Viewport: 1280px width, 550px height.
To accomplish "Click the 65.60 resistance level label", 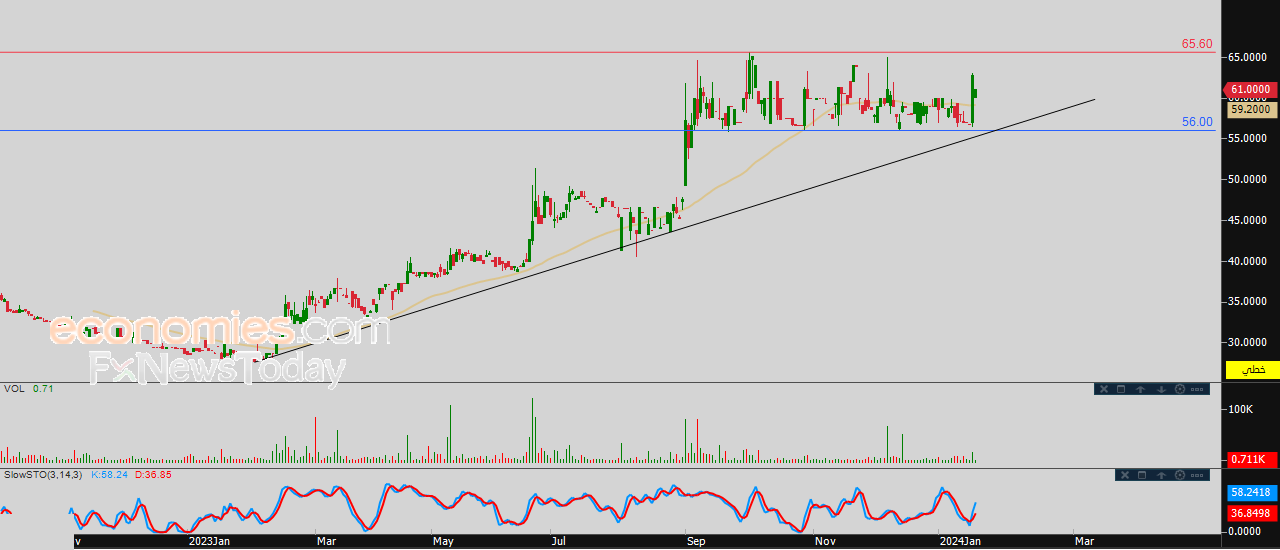I will [1197, 44].
